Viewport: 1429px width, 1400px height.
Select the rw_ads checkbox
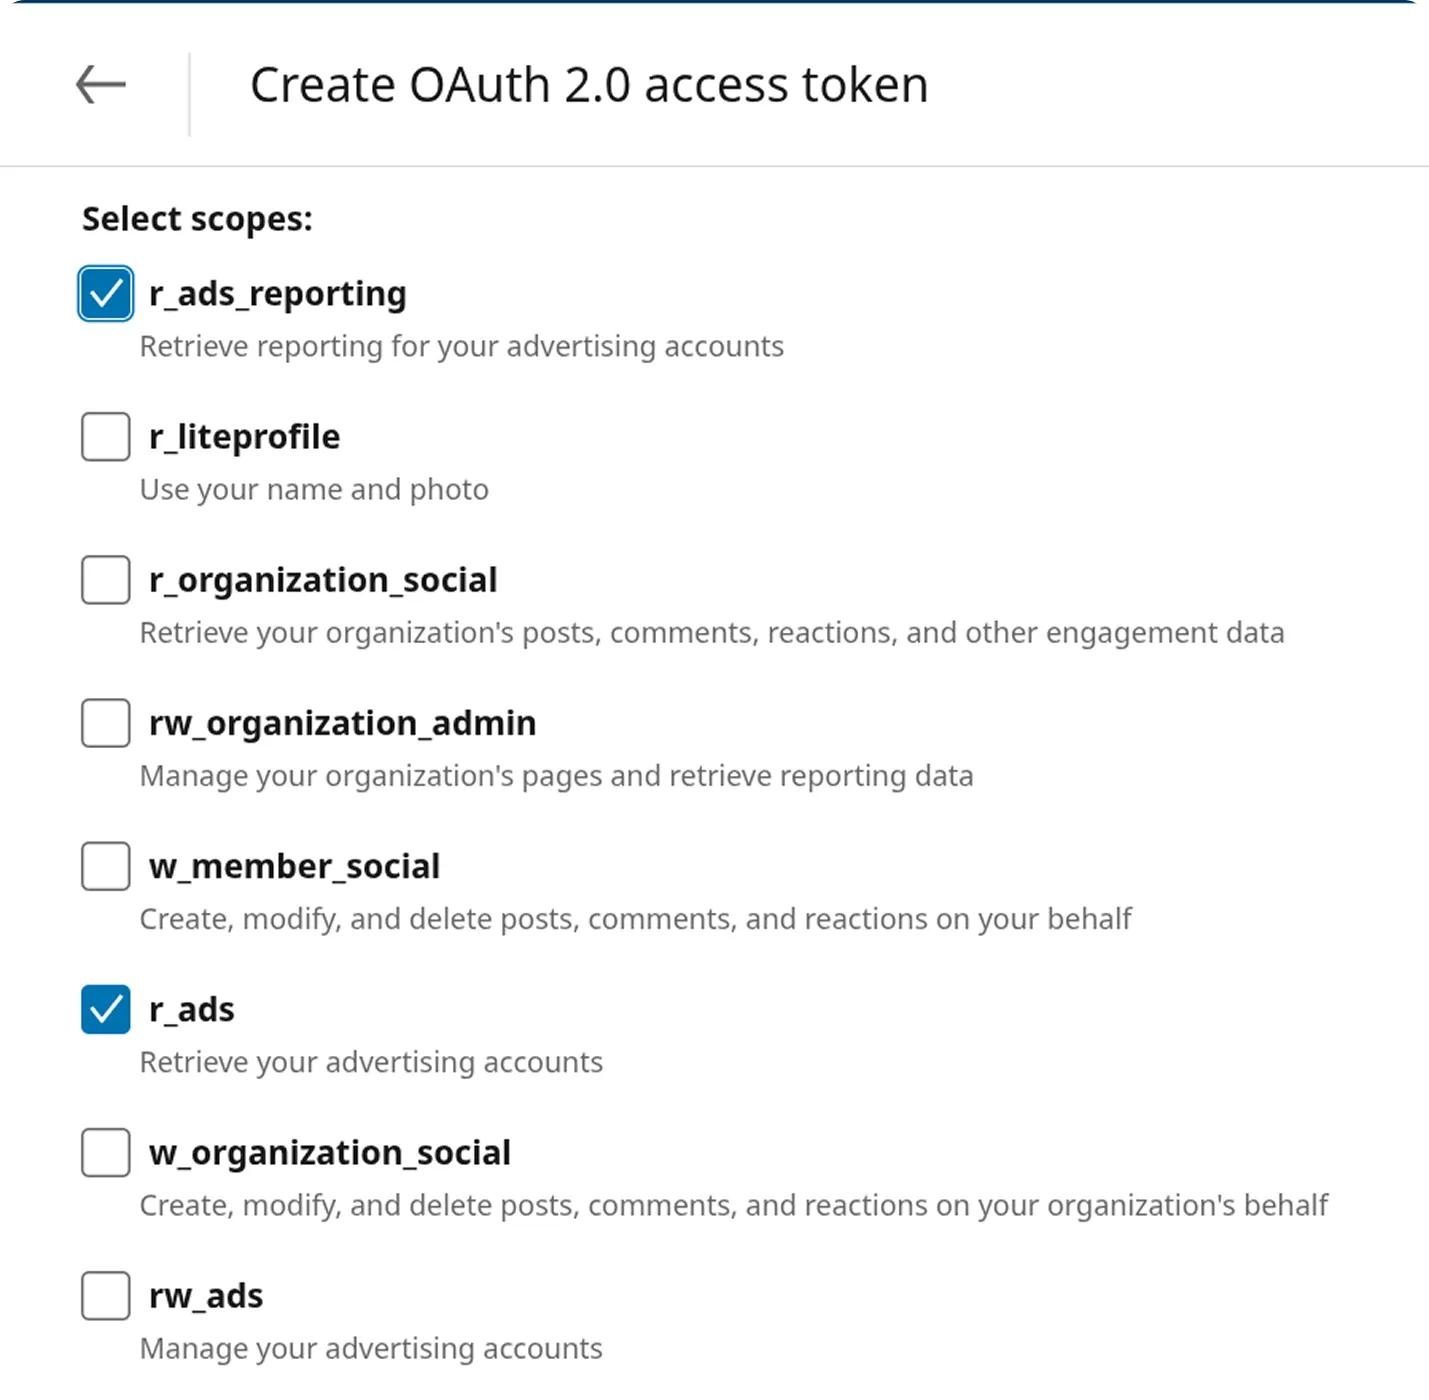pyautogui.click(x=106, y=1295)
